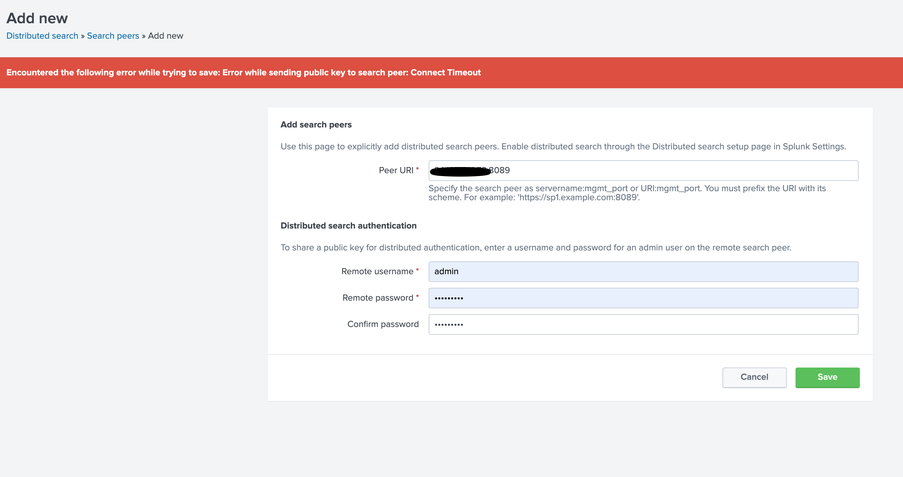Select the Remote username label
903x477 pixels.
point(379,271)
